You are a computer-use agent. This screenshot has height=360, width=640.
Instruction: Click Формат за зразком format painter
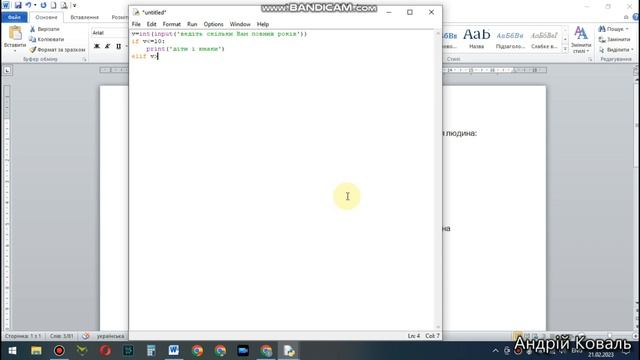click(x=58, y=49)
